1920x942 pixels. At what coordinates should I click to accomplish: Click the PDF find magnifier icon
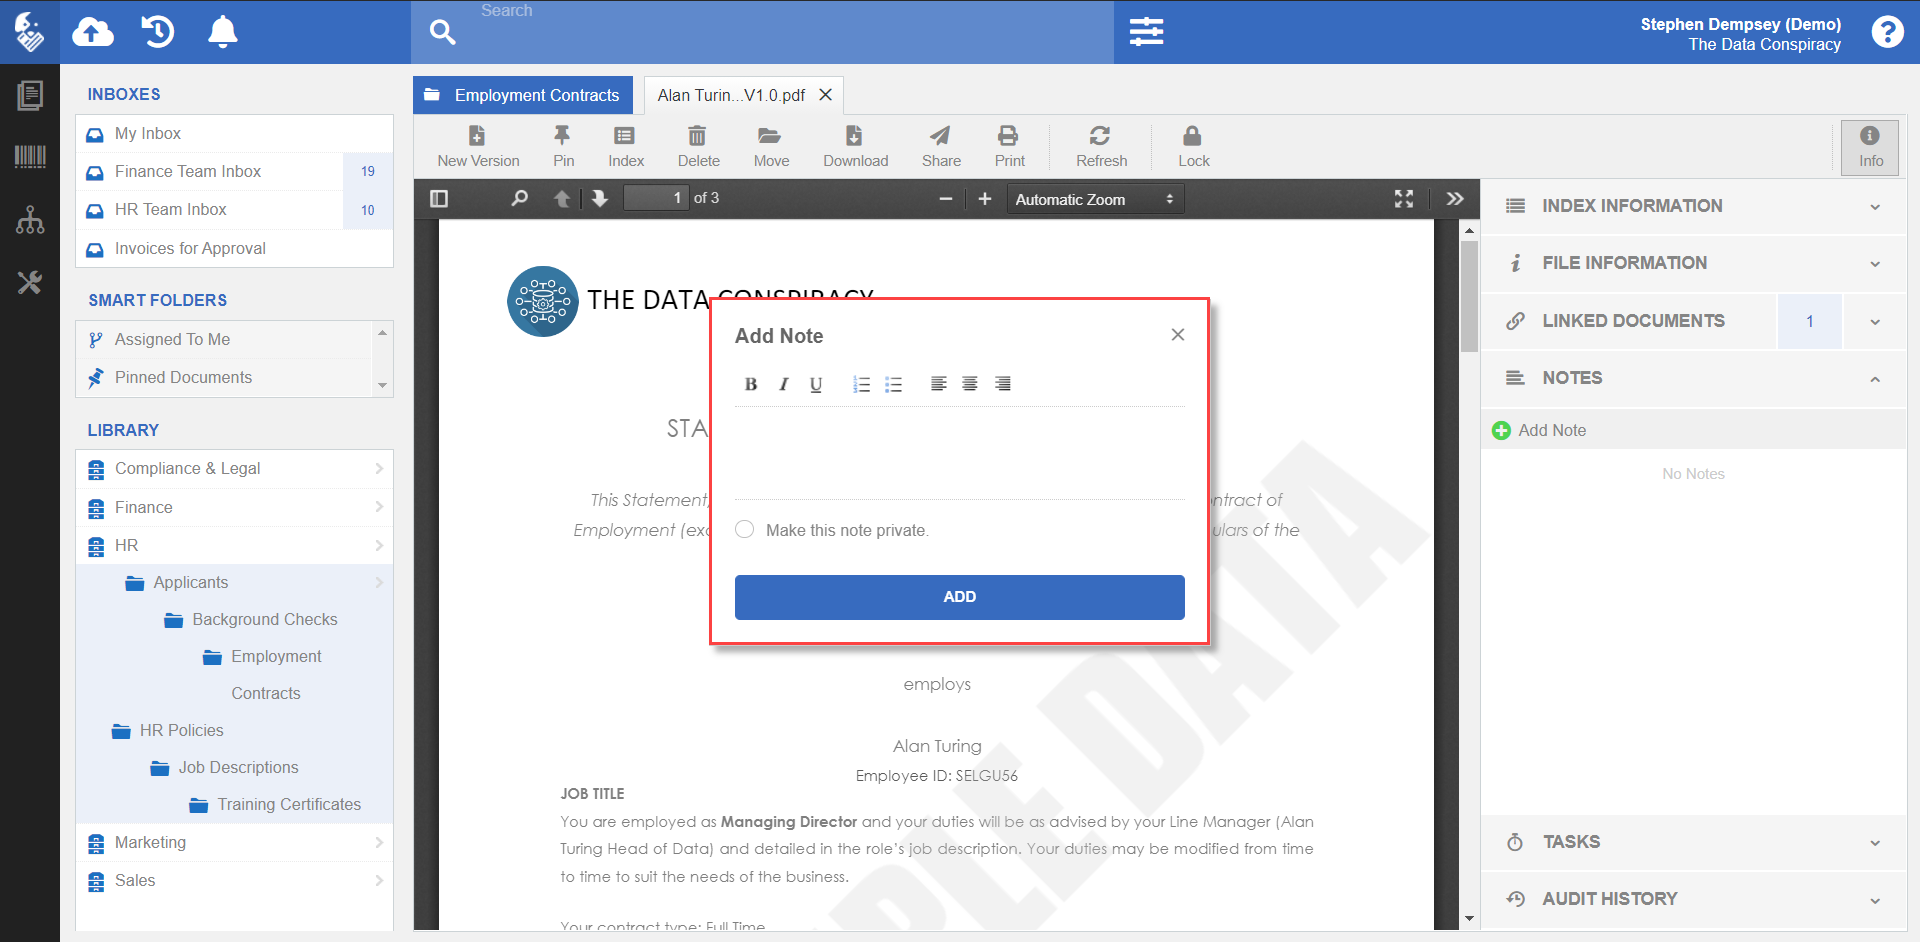tap(519, 199)
